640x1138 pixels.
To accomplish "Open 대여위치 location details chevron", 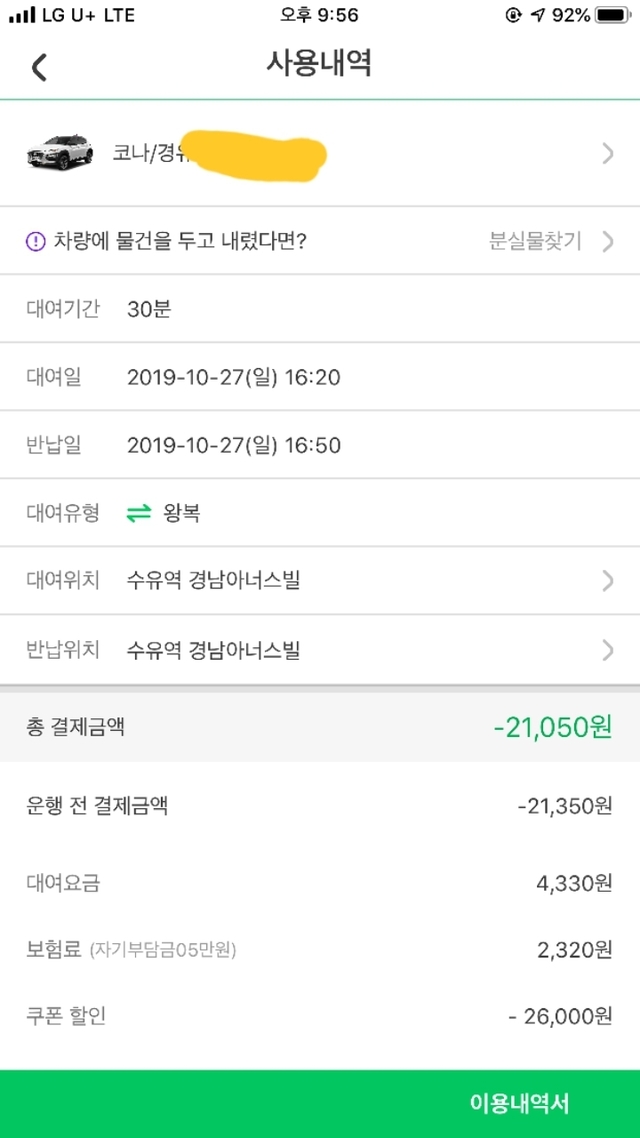I will (607, 580).
